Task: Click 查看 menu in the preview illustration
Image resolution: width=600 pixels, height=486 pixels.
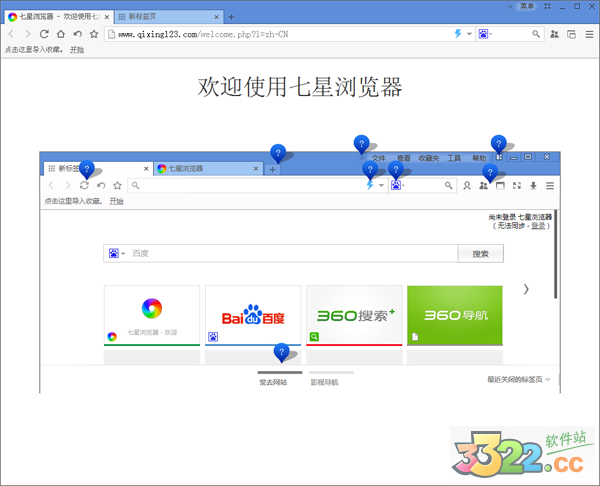Action: point(403,158)
